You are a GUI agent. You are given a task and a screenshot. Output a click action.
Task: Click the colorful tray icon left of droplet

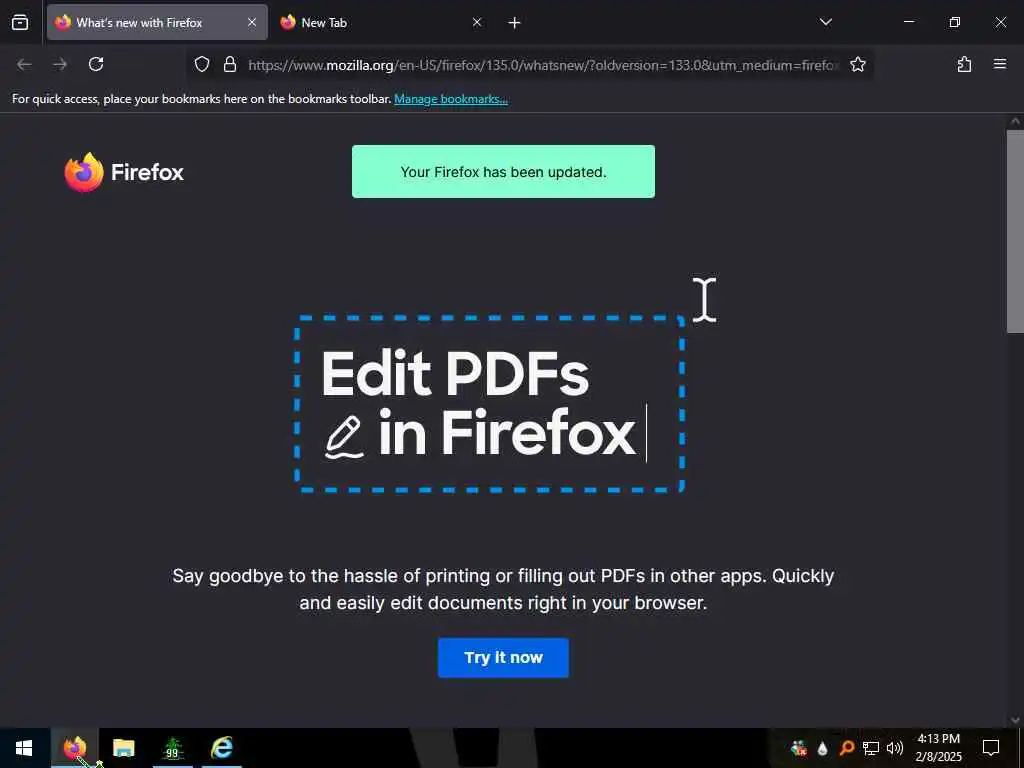[798, 748]
